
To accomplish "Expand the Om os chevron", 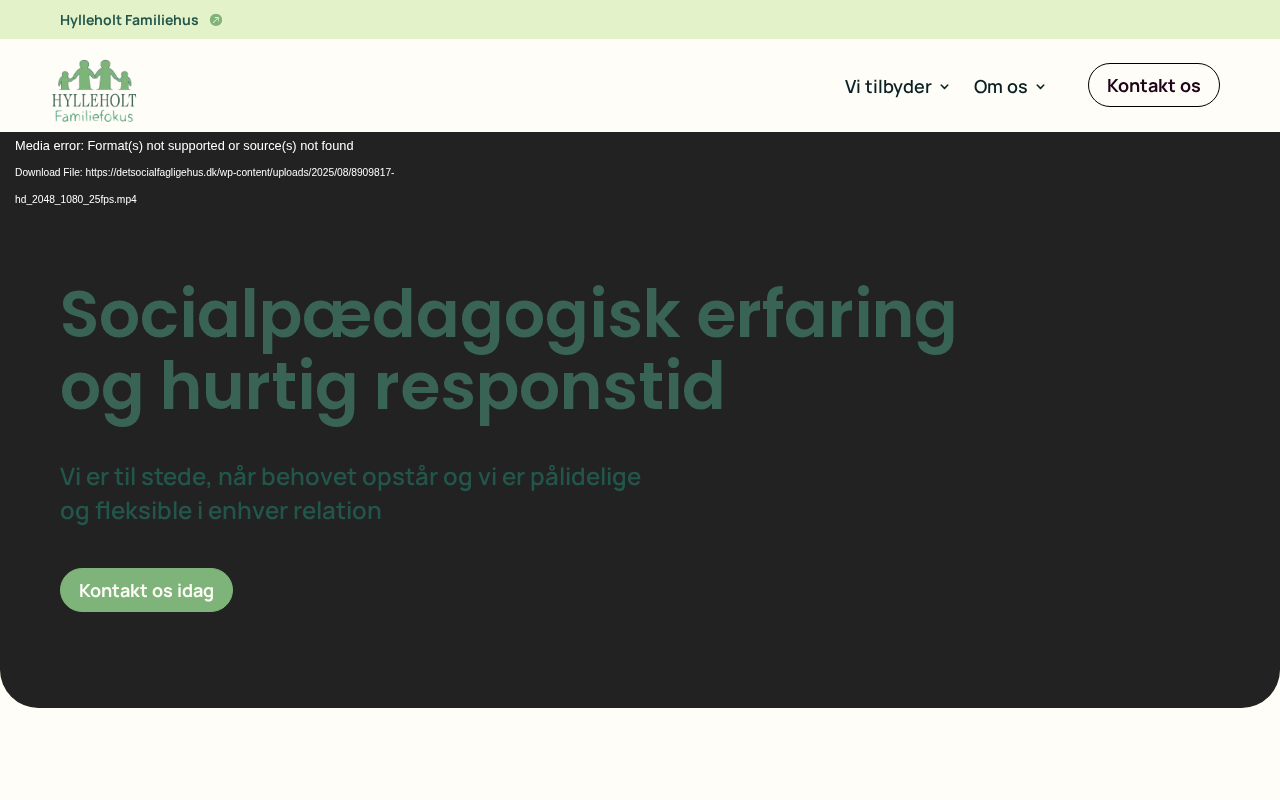I will (x=1040, y=87).
